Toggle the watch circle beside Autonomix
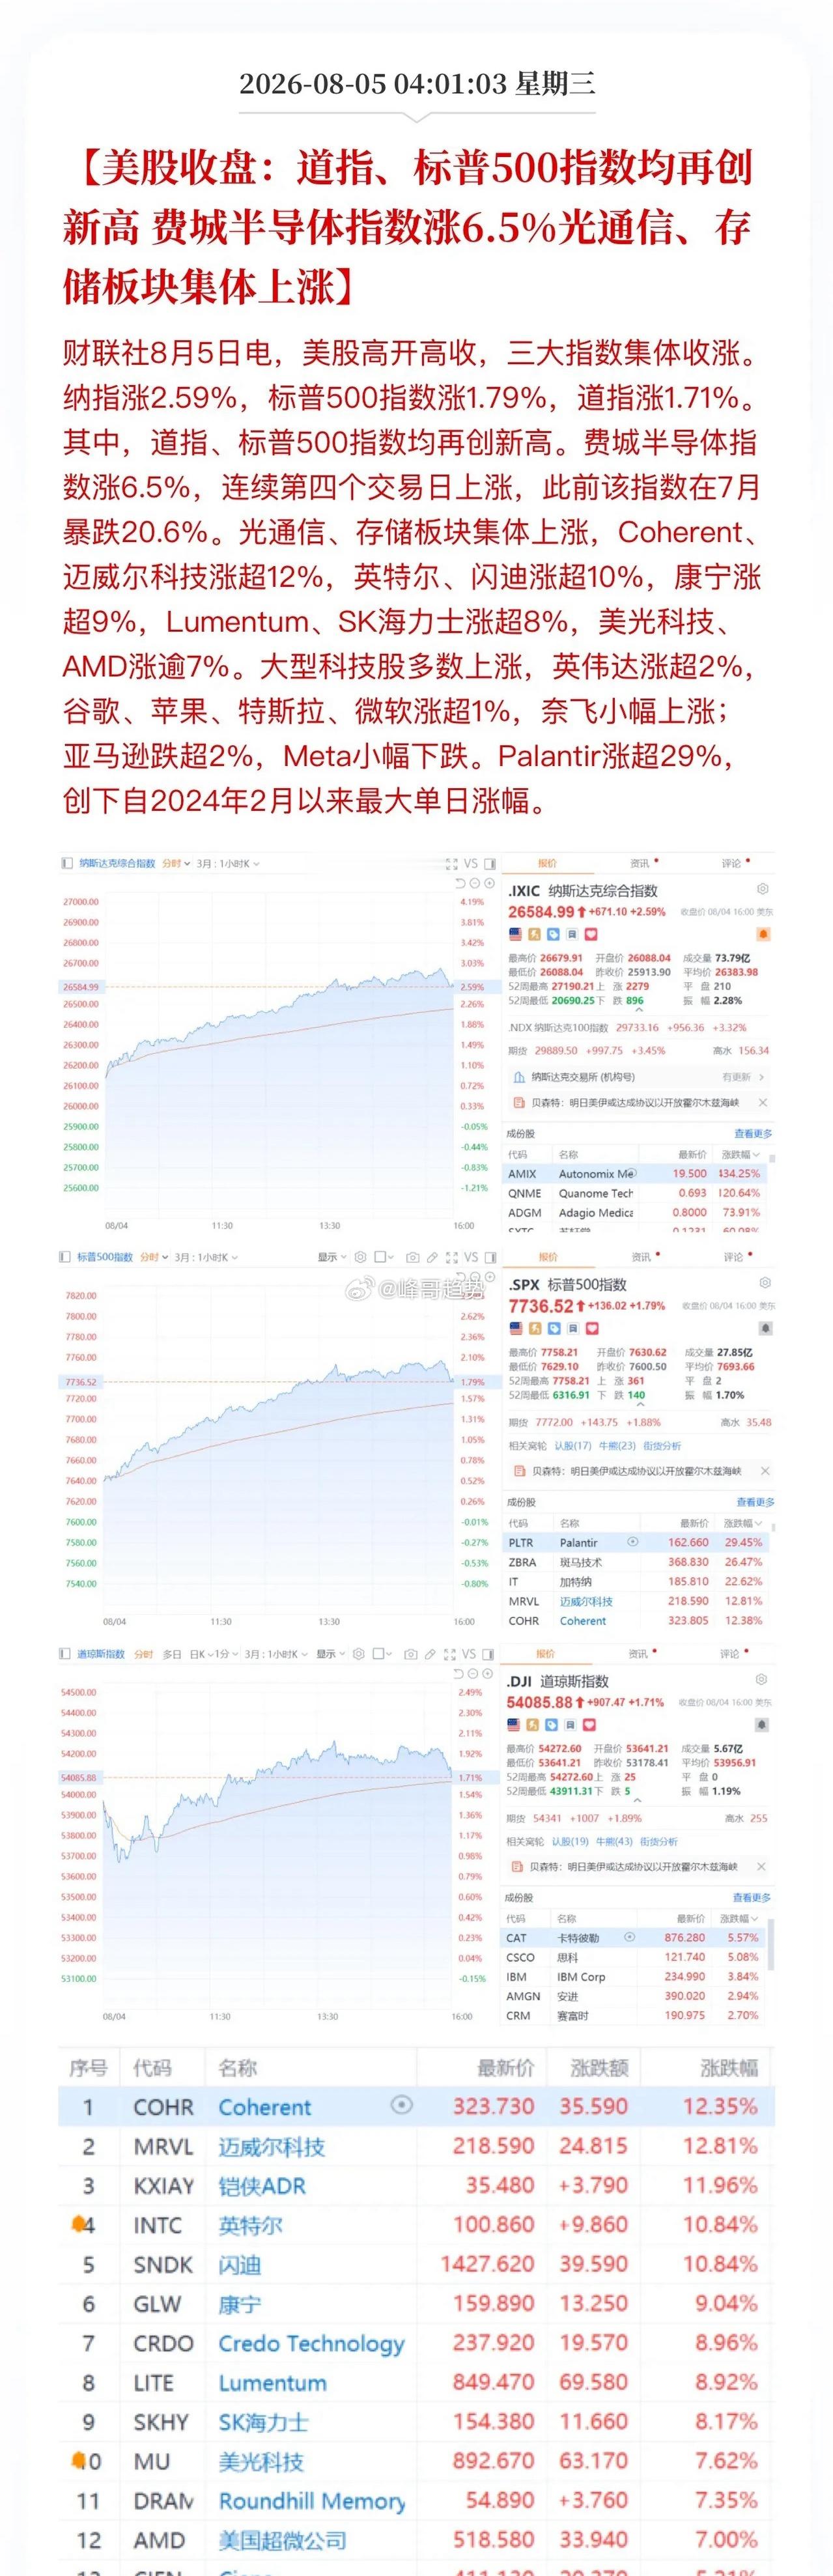833x2576 pixels. [632, 1173]
